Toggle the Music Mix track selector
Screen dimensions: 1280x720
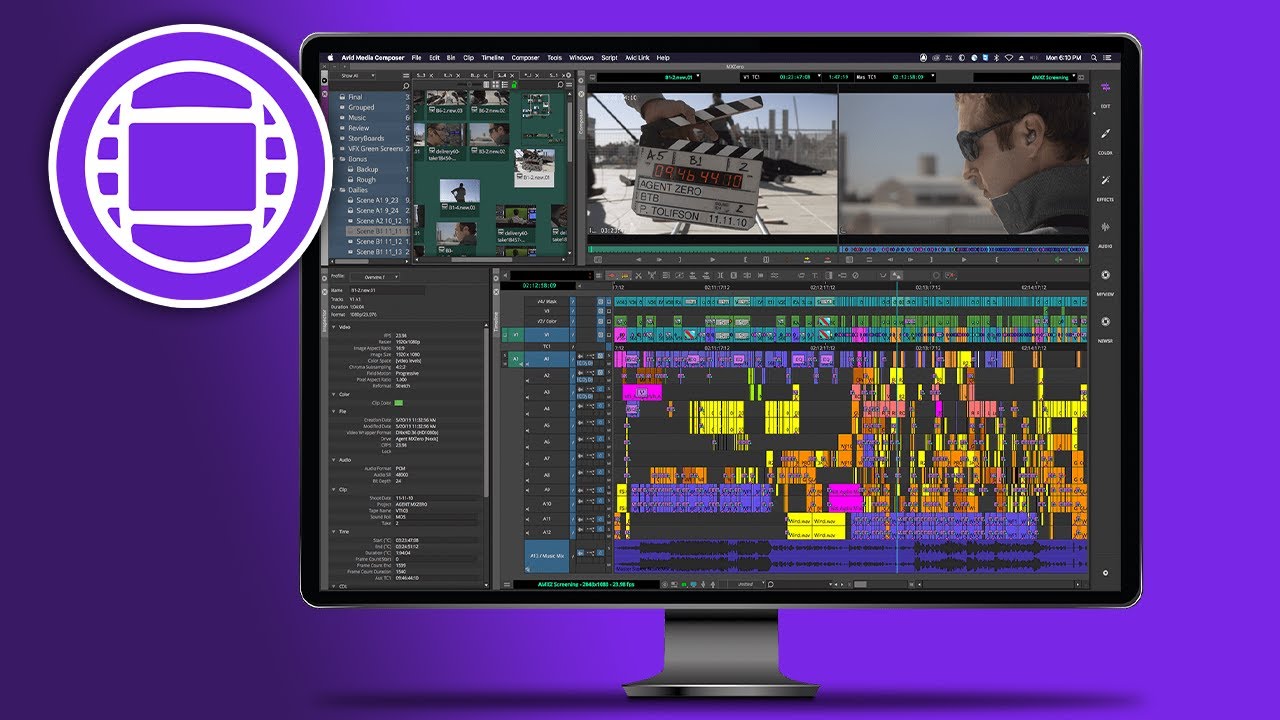coord(547,555)
